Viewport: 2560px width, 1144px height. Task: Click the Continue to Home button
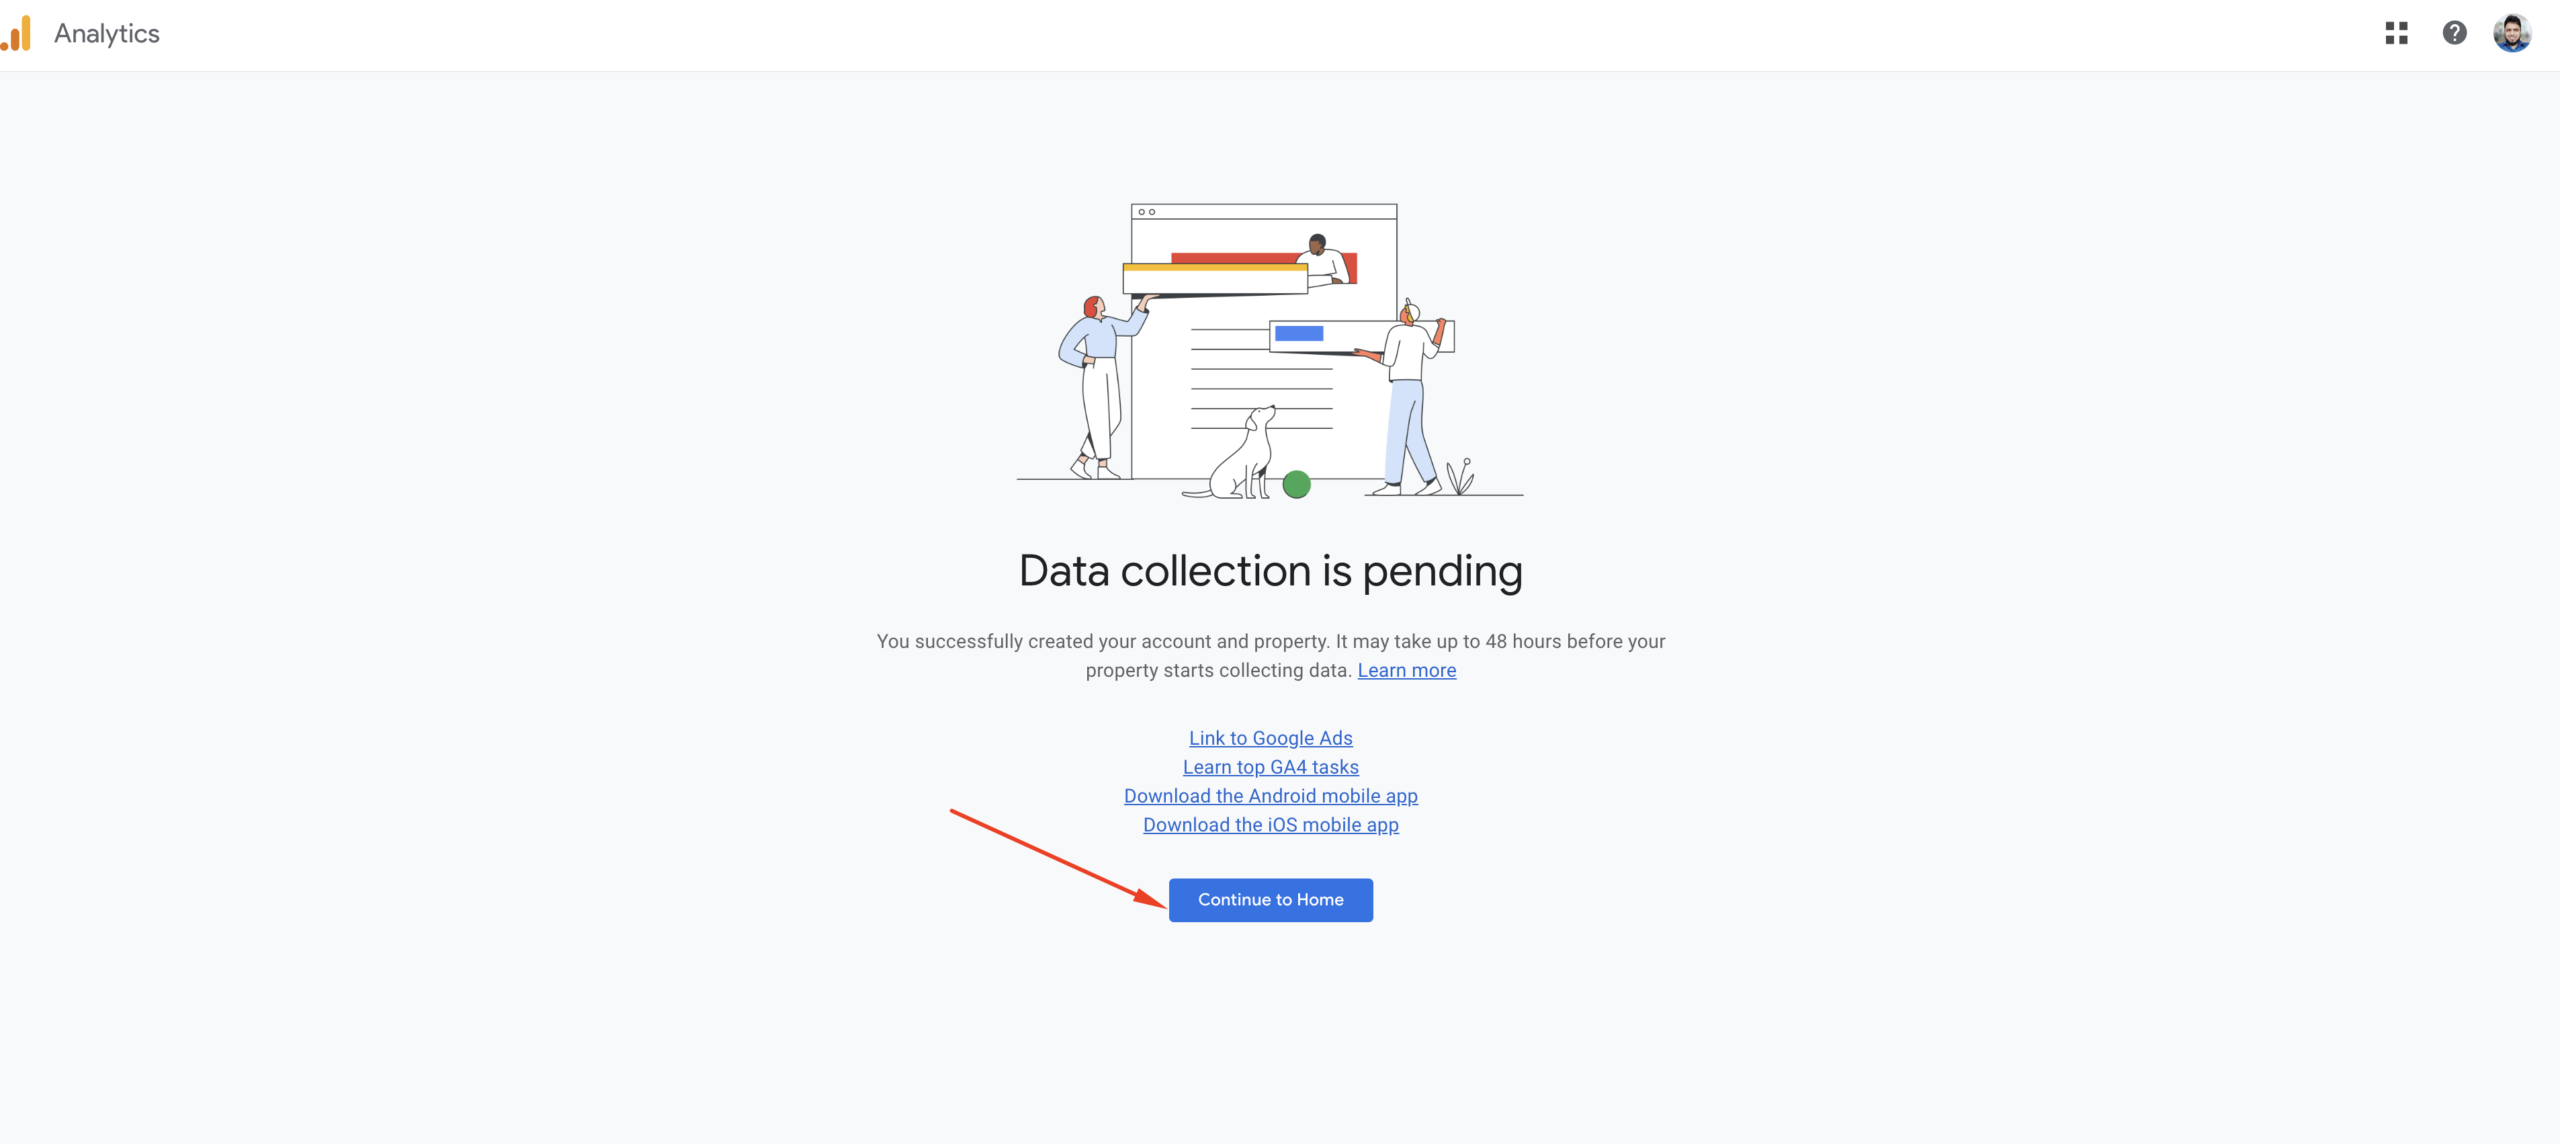pos(1270,900)
